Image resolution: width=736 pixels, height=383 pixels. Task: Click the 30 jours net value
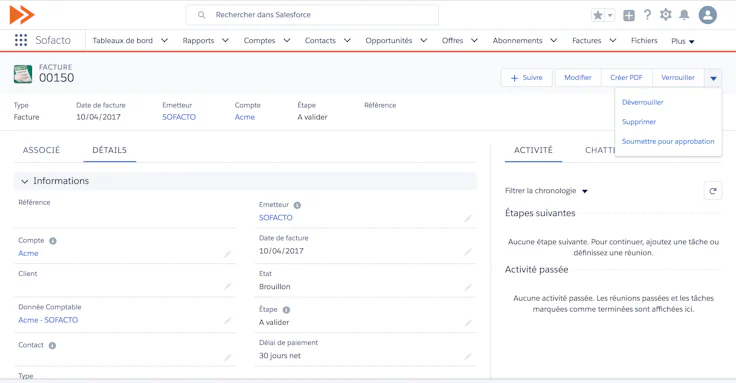(x=280, y=356)
